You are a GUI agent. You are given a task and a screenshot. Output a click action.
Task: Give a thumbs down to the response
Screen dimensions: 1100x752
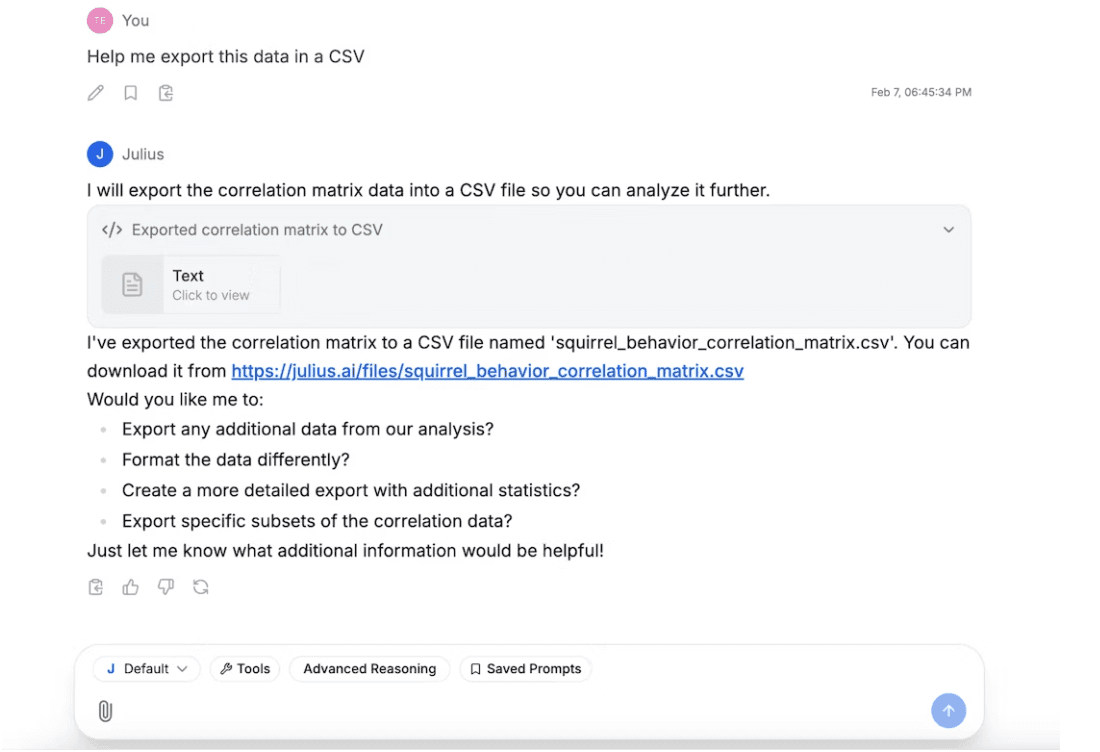165,587
